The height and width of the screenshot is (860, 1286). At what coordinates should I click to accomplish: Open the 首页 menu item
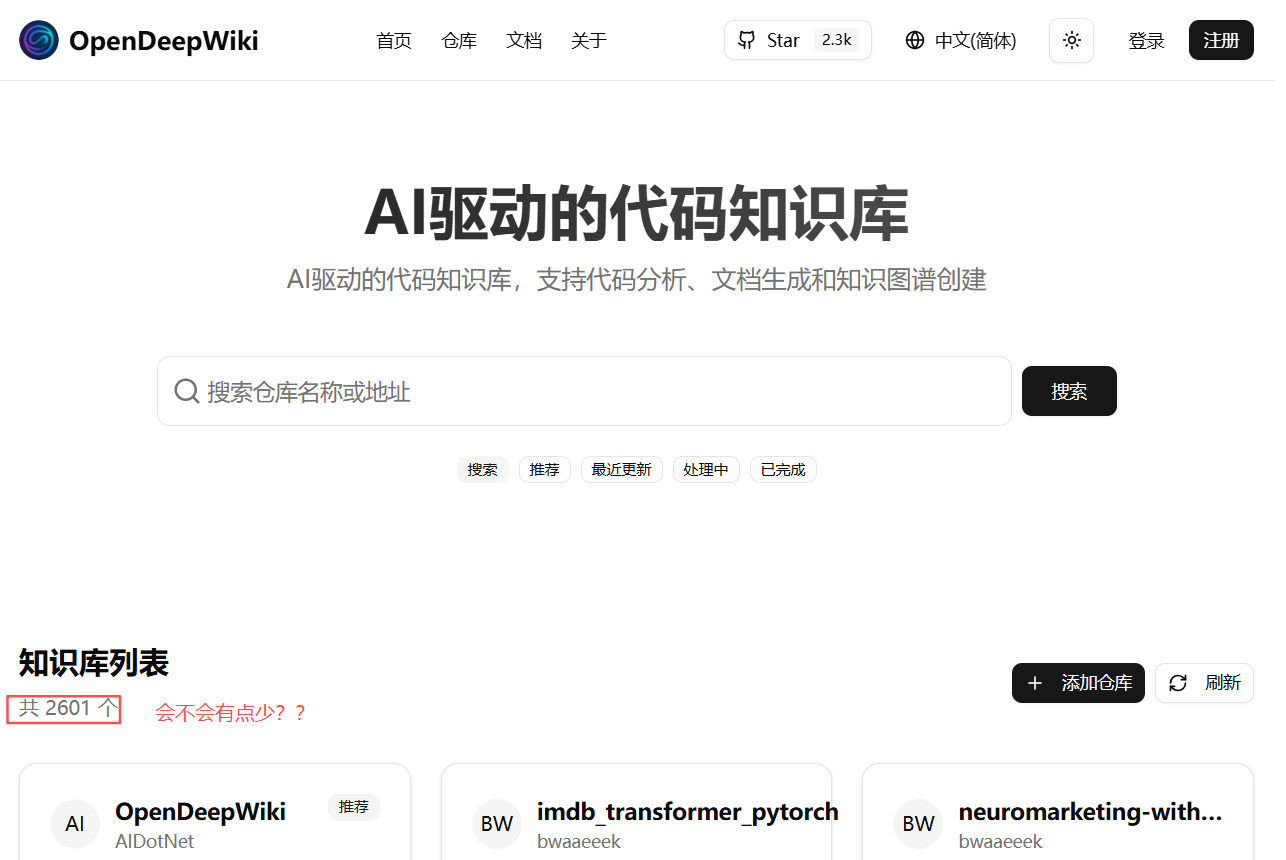[x=393, y=40]
